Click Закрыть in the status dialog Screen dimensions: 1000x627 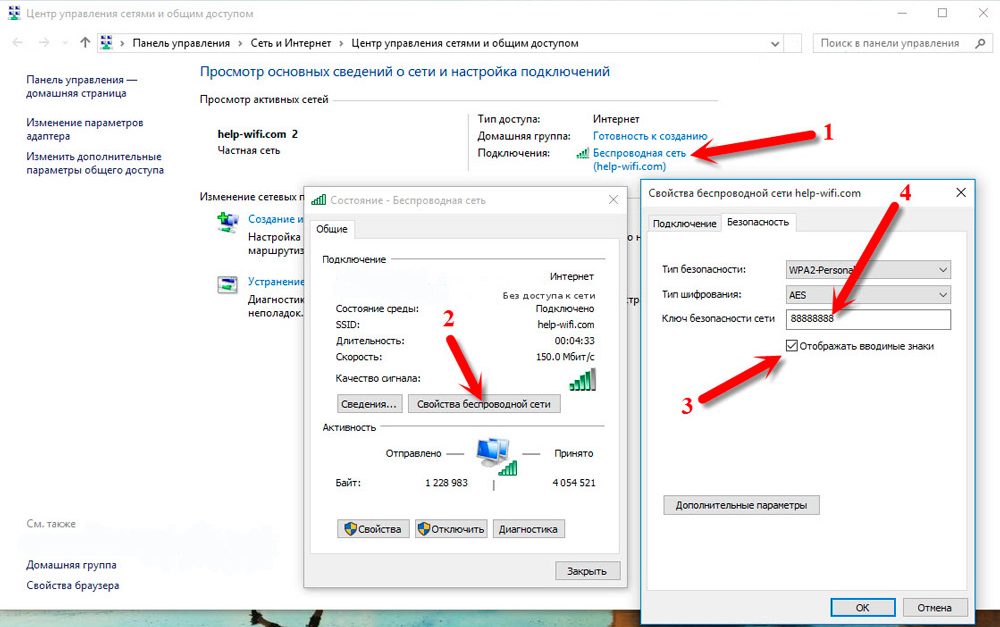coord(587,571)
